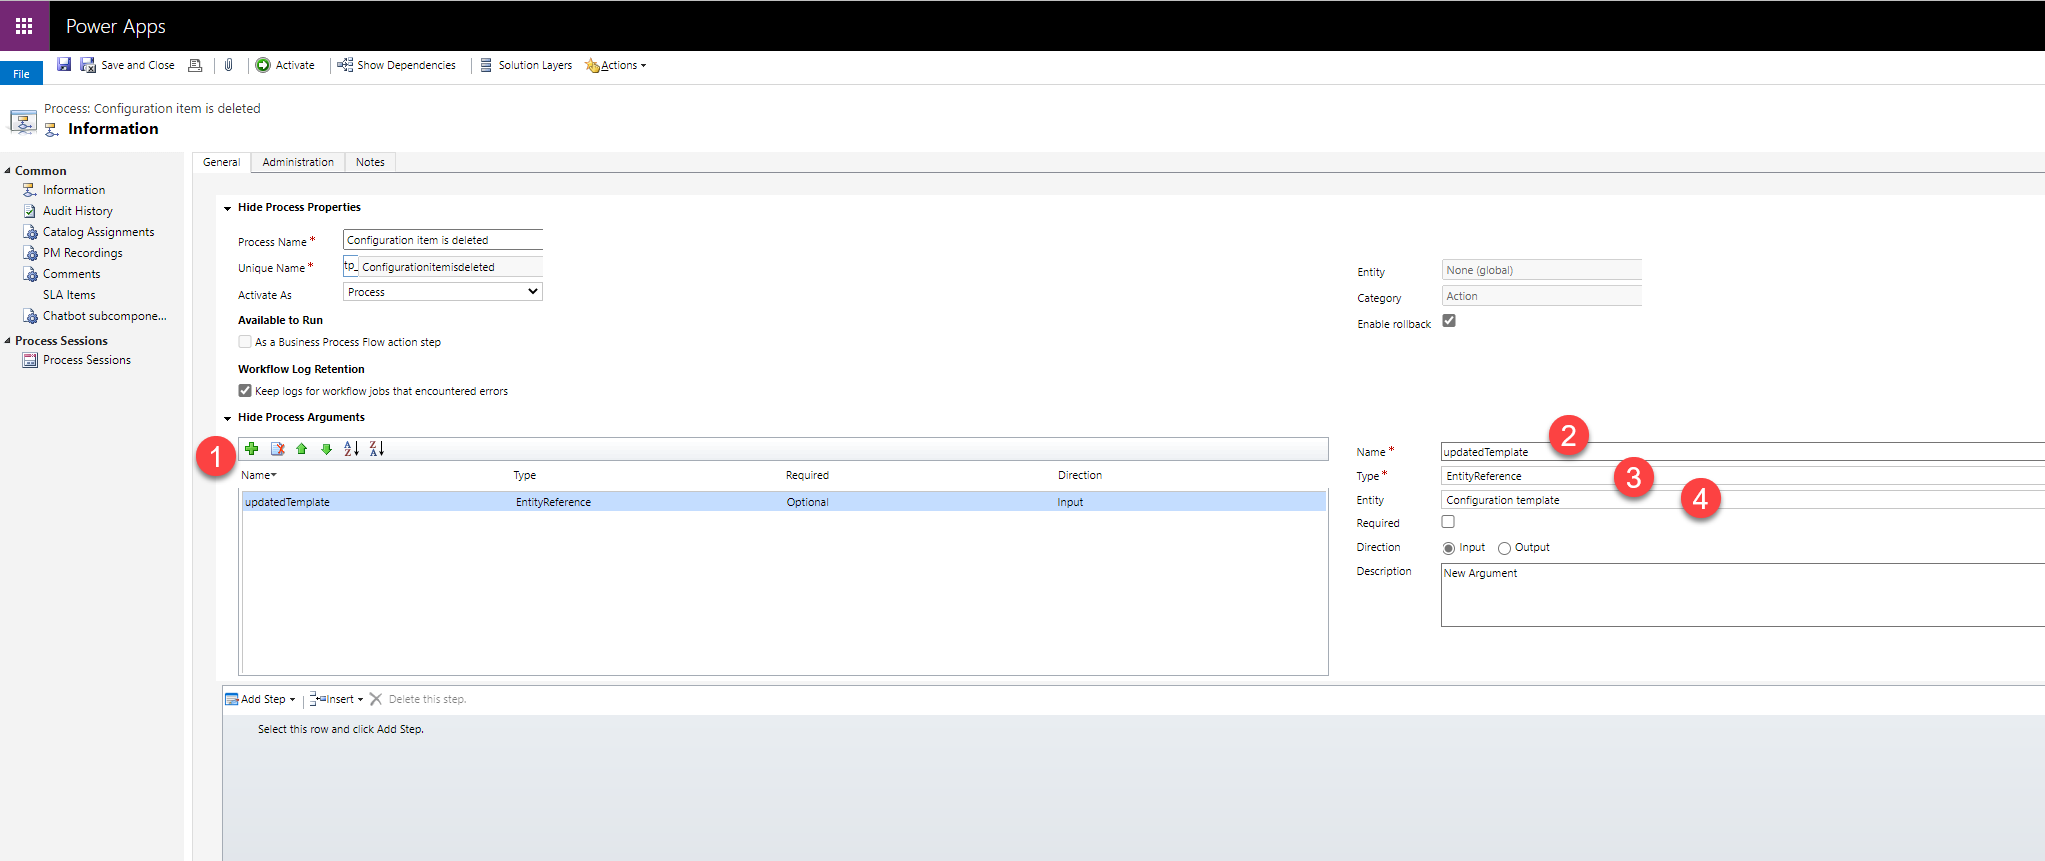The width and height of the screenshot is (2045, 861).
Task: Open the app launcher waffle icon
Action: pos(24,26)
